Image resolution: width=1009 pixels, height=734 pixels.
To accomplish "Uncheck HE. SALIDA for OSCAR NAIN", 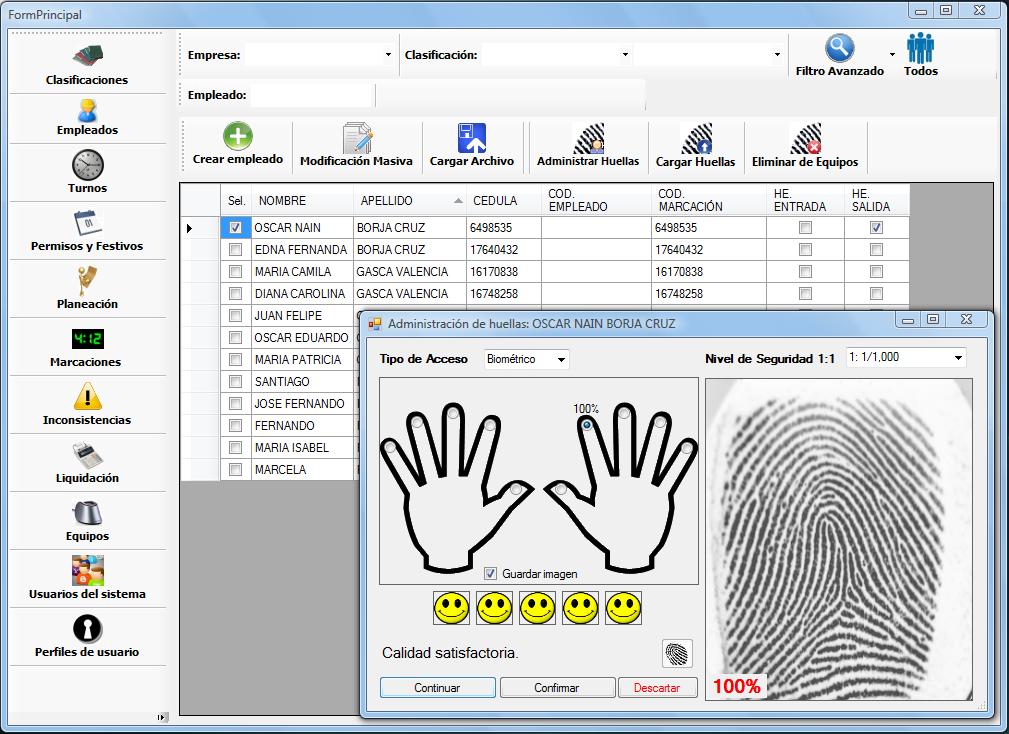I will [876, 228].
